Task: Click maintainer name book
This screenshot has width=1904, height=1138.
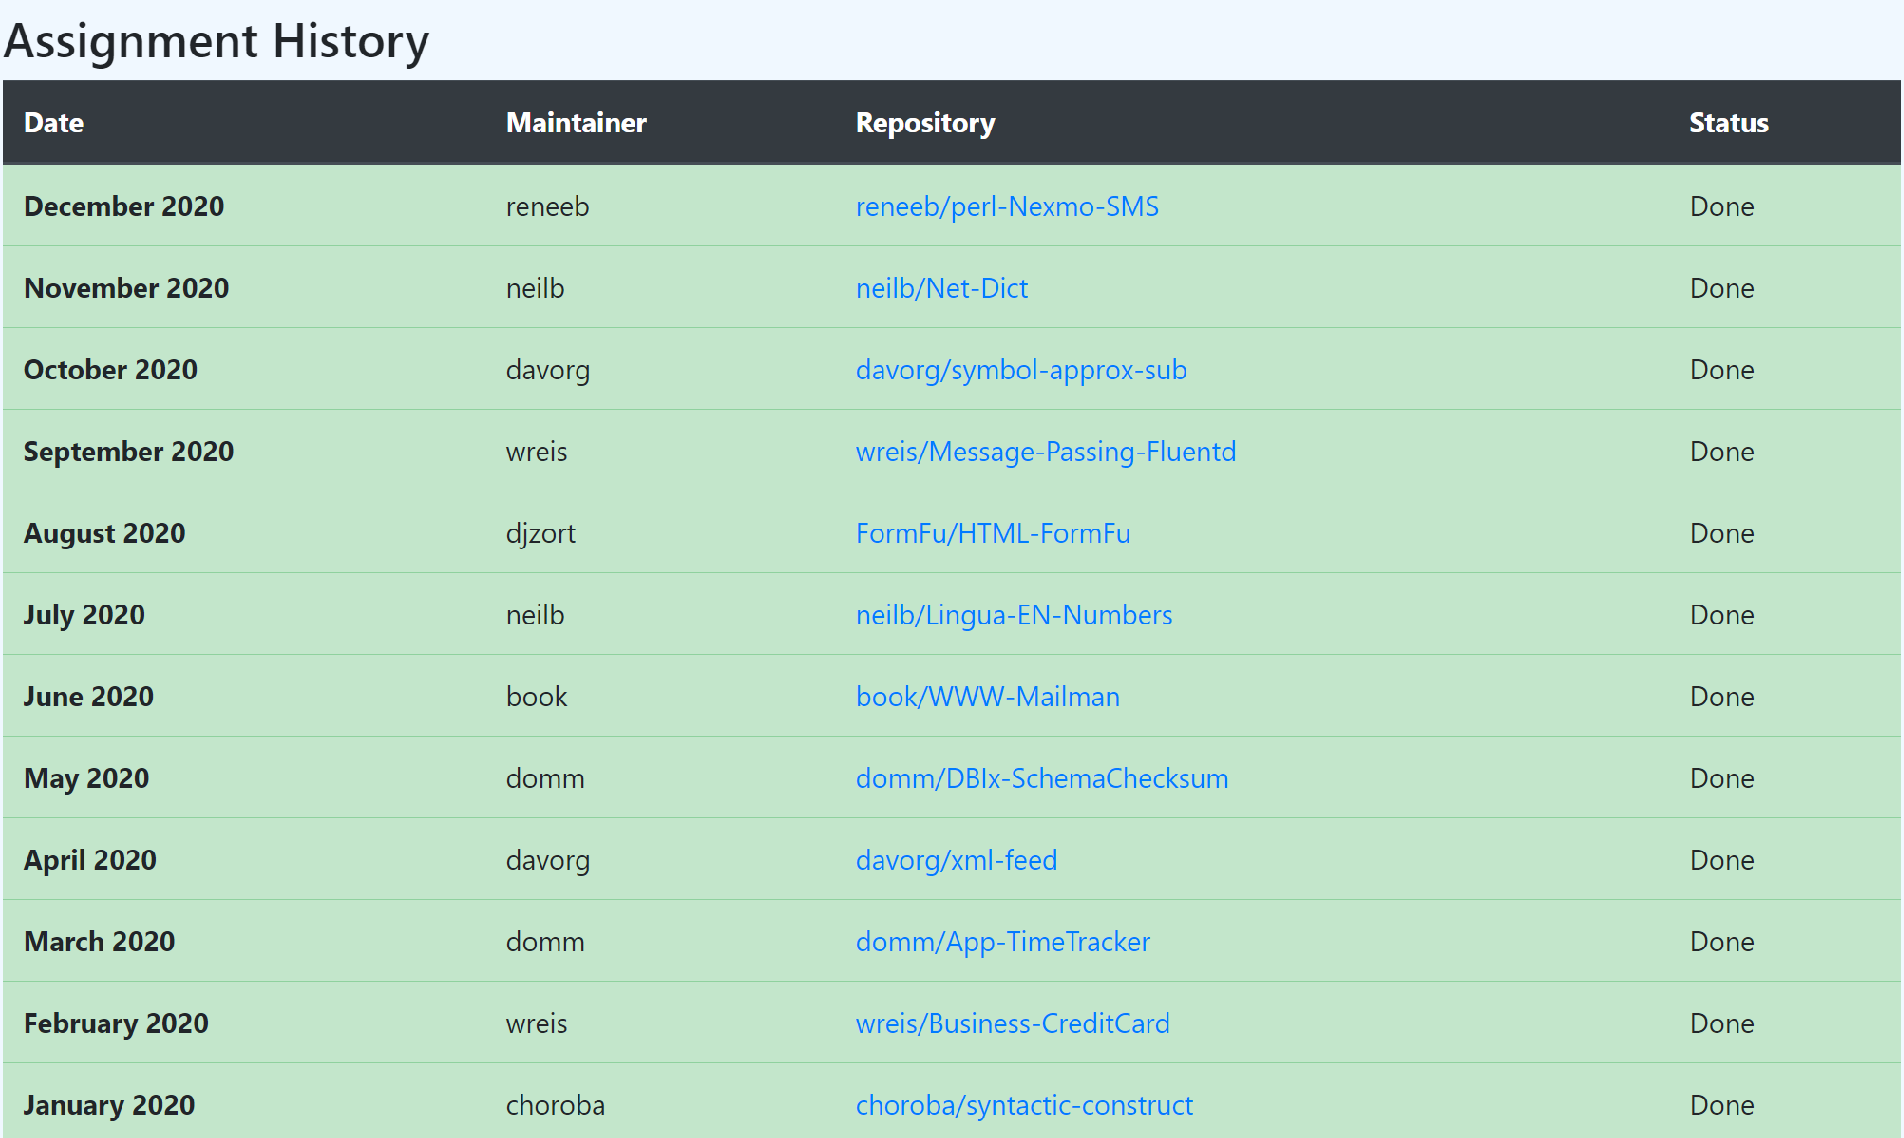Action: coord(537,697)
